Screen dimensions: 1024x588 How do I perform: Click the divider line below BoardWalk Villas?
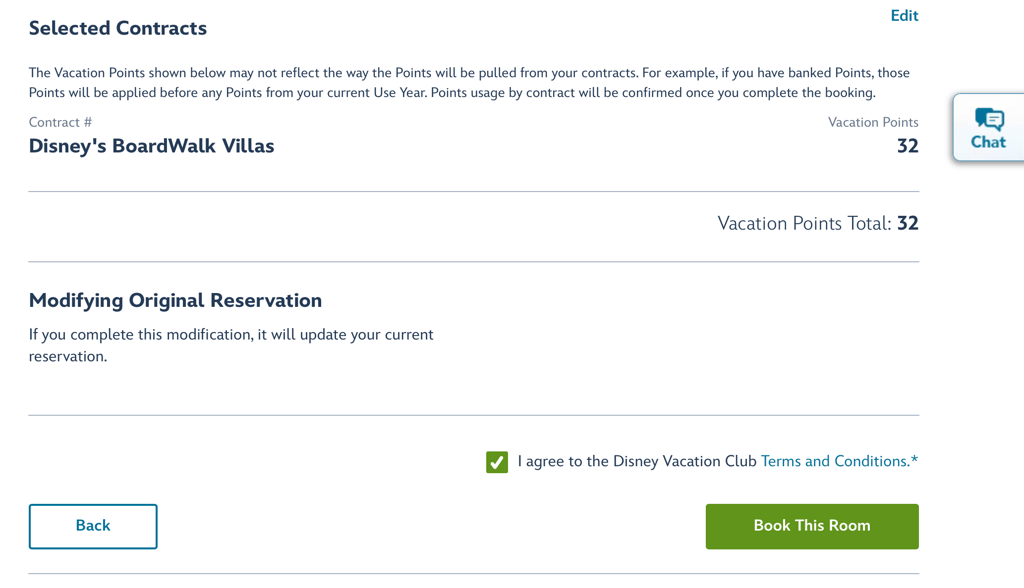473,191
